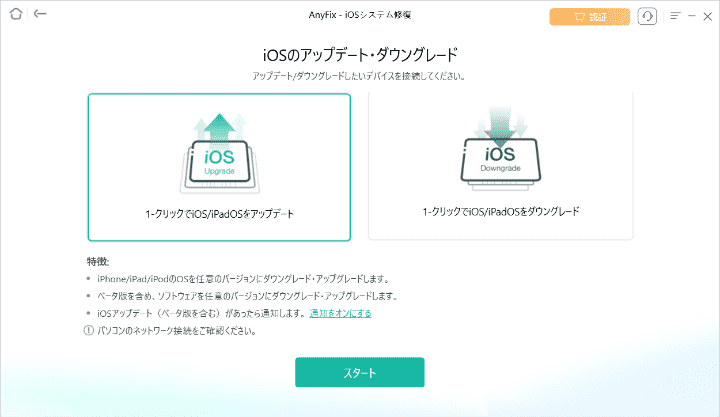
Task: Click the back arrow icon
Action: [40, 14]
